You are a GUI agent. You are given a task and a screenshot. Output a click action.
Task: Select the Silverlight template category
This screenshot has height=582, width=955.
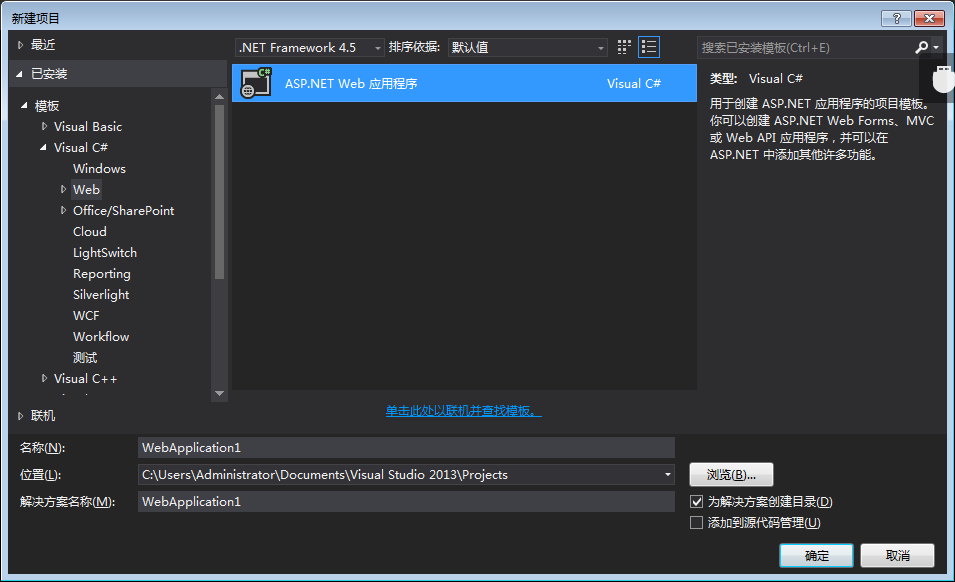pos(101,295)
